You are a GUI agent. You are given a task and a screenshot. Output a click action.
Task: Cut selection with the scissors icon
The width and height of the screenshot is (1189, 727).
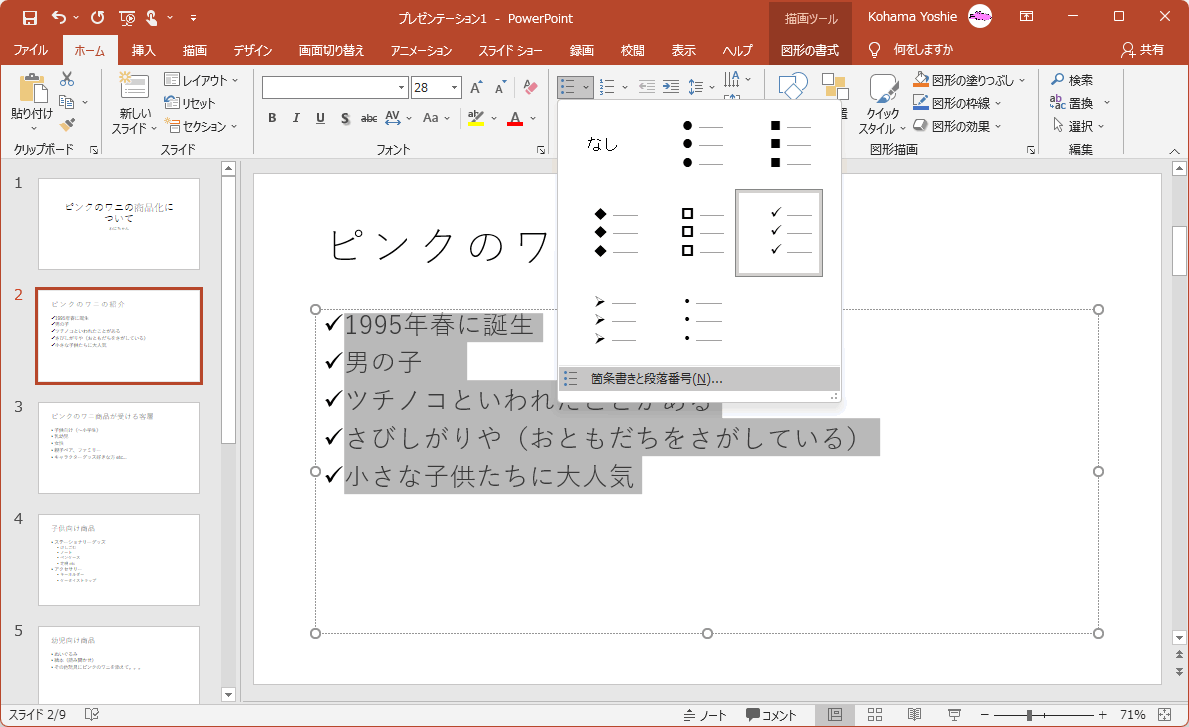(67, 79)
